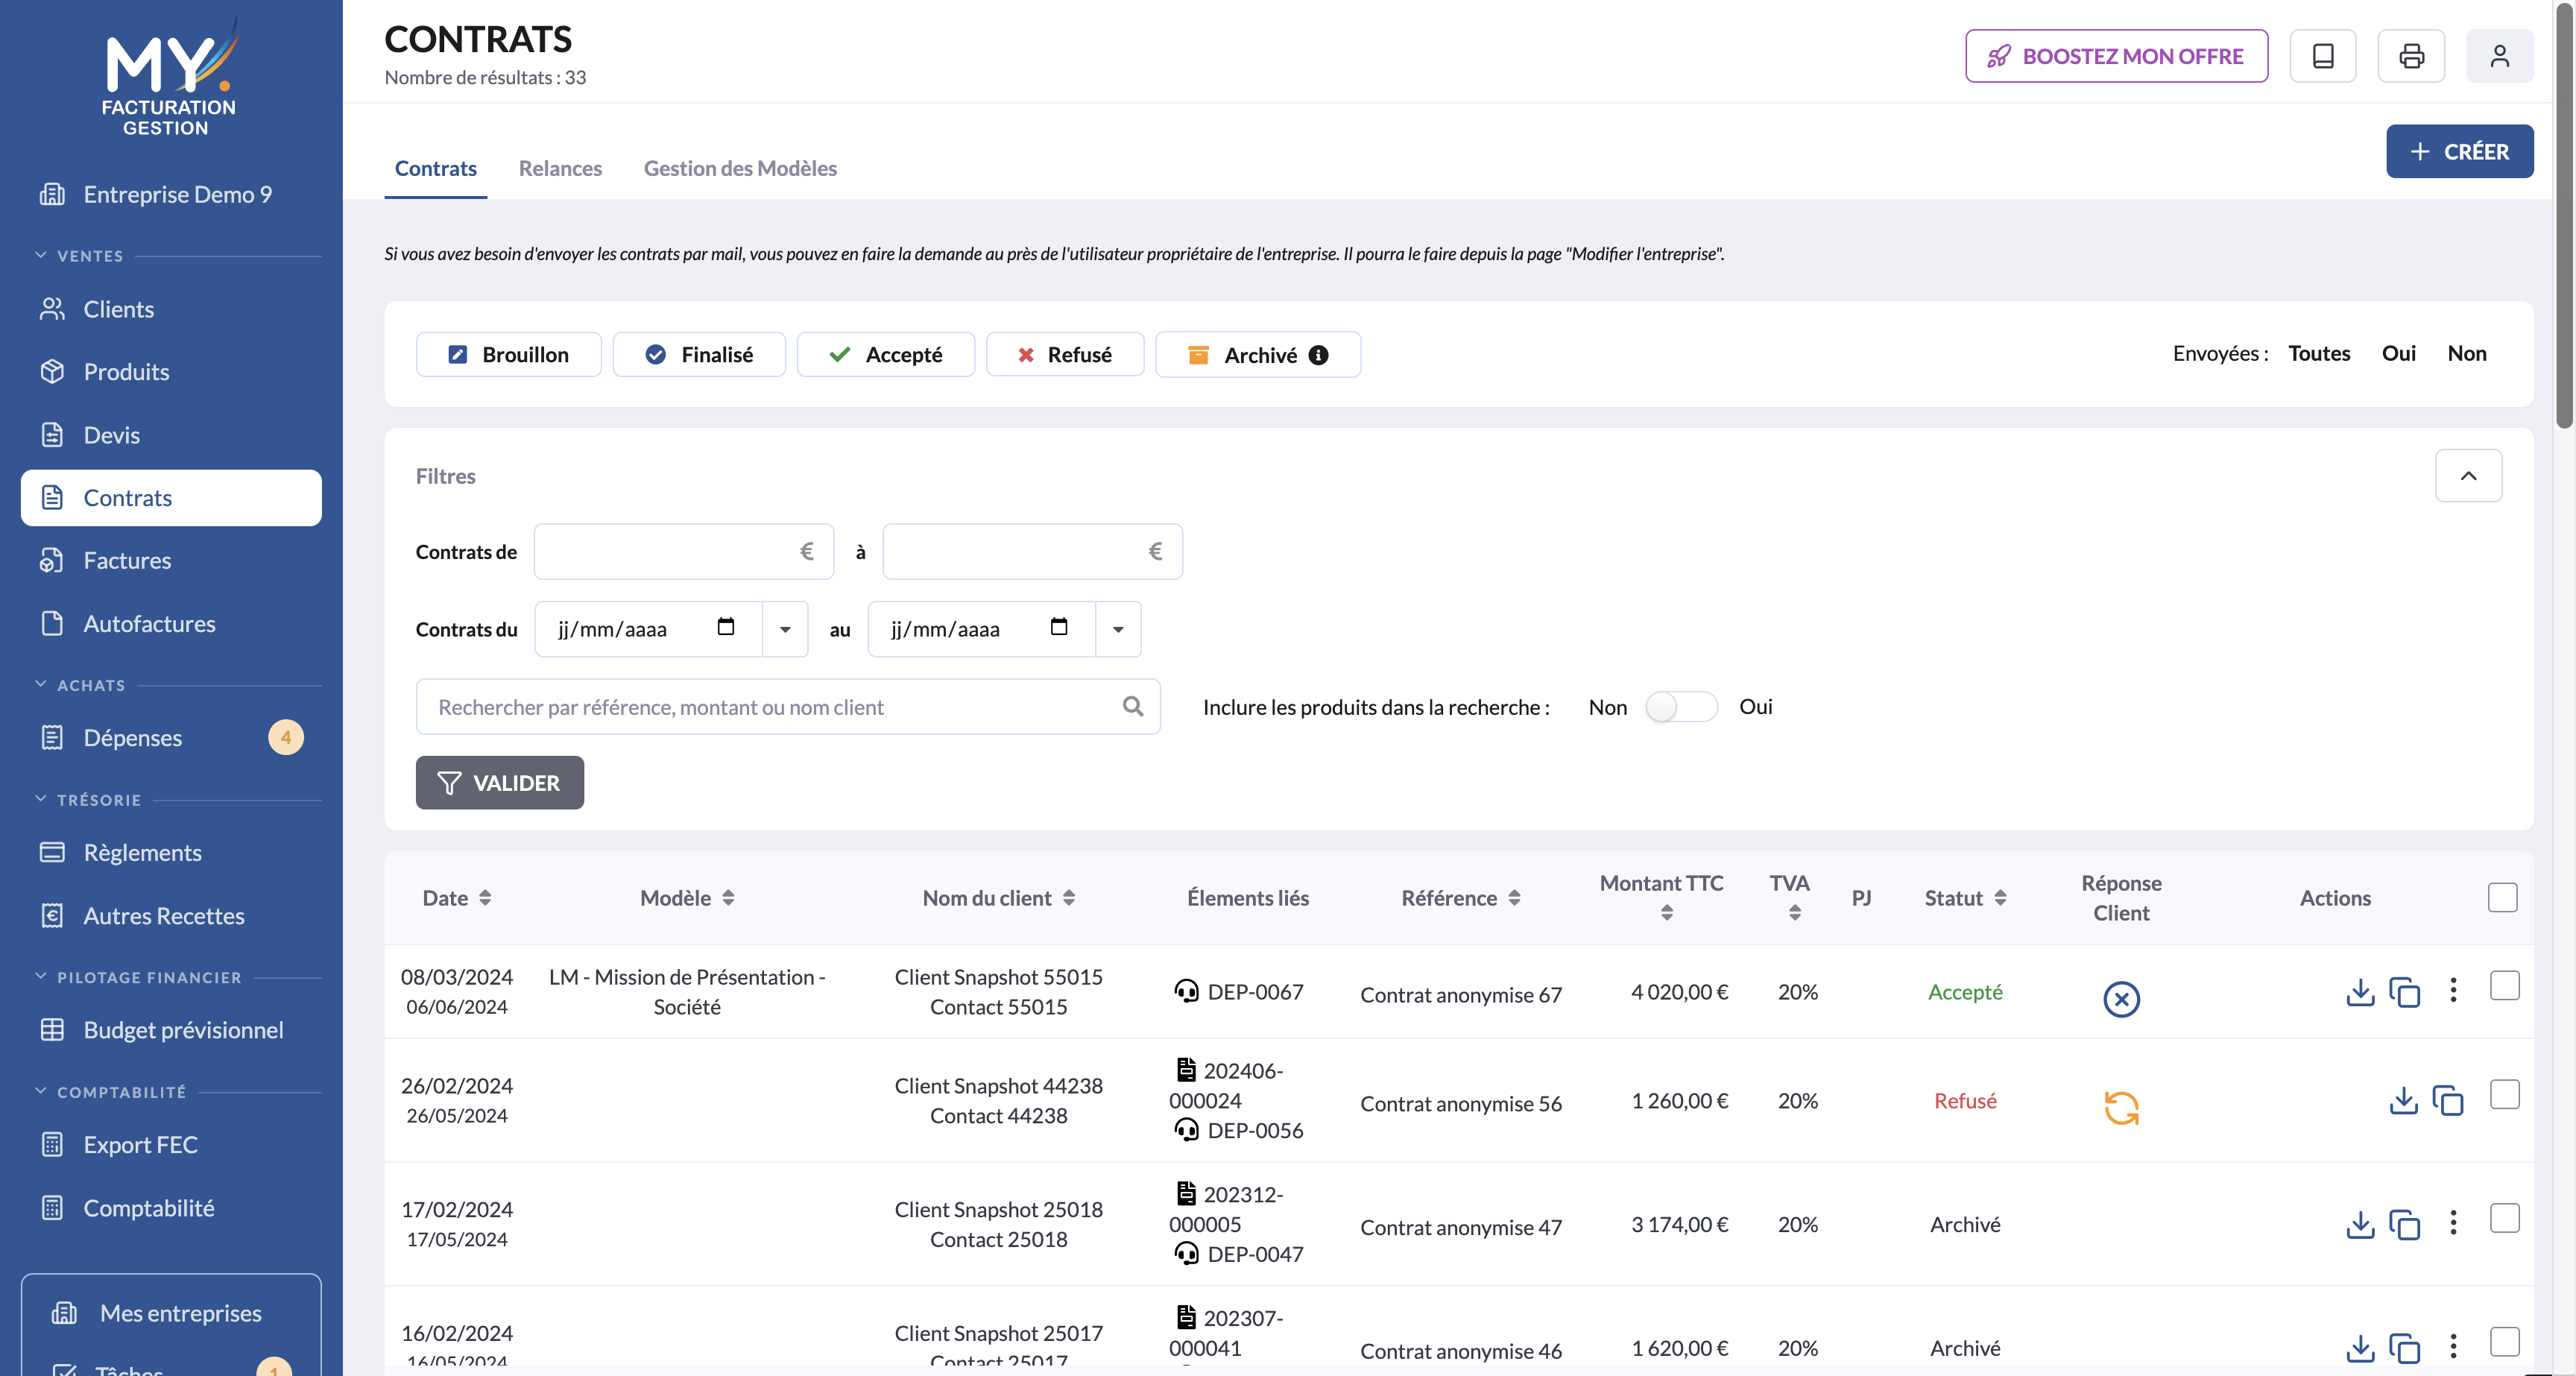Click the minimum amount Contrats de field

pos(683,551)
